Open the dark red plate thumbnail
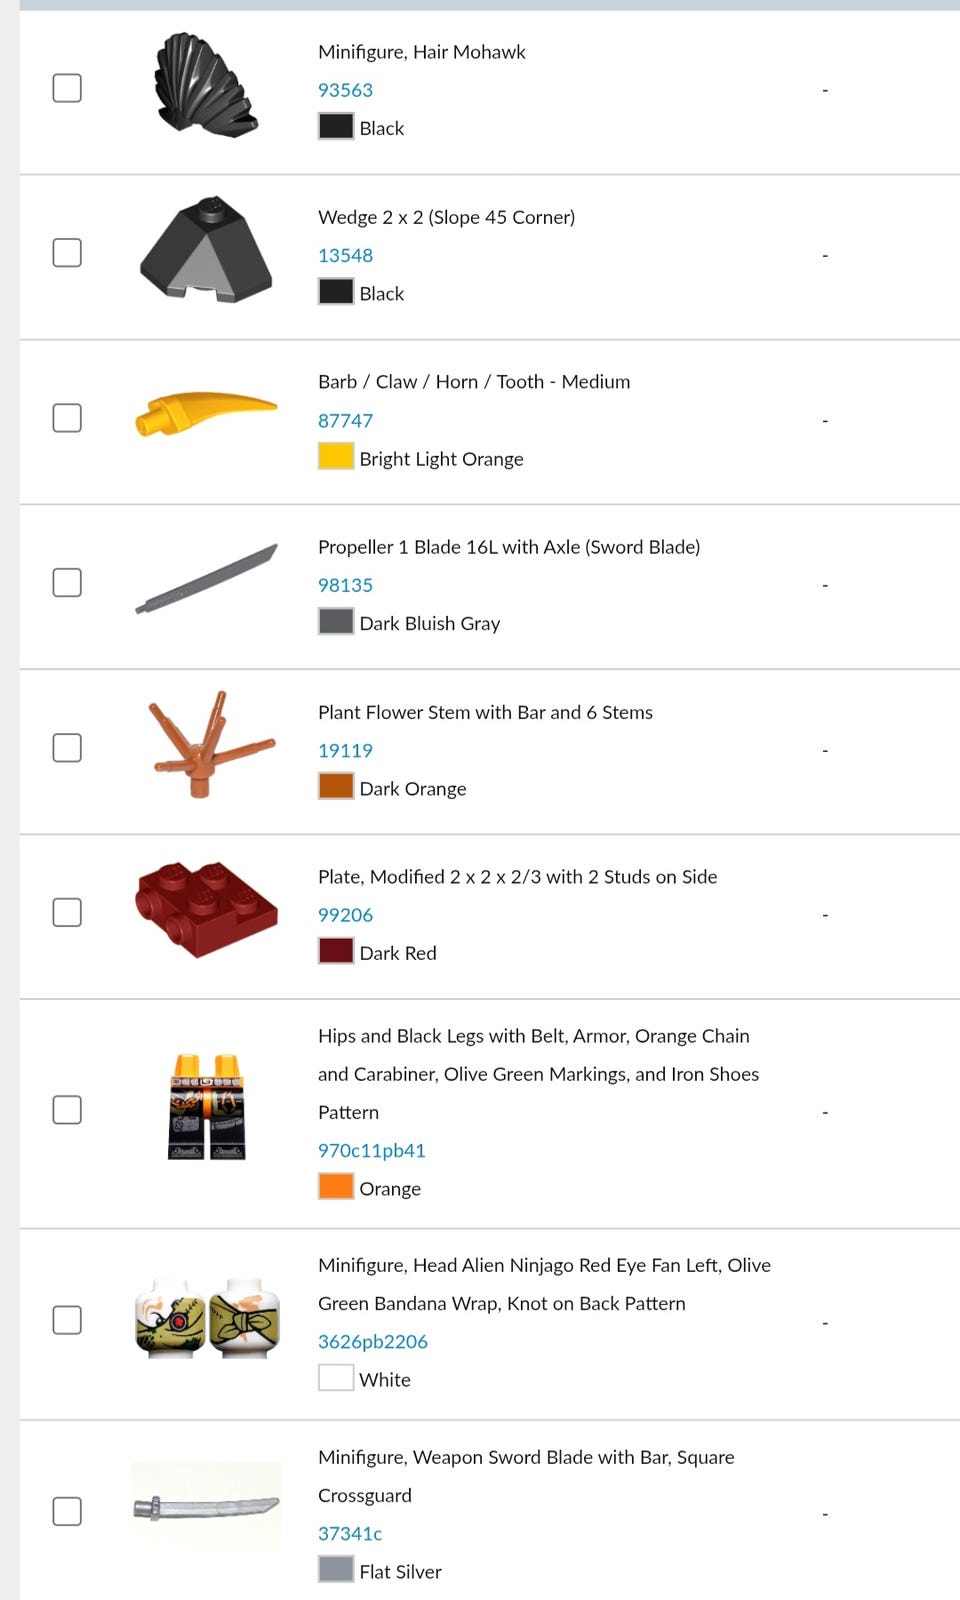This screenshot has width=960, height=1600. (206, 909)
